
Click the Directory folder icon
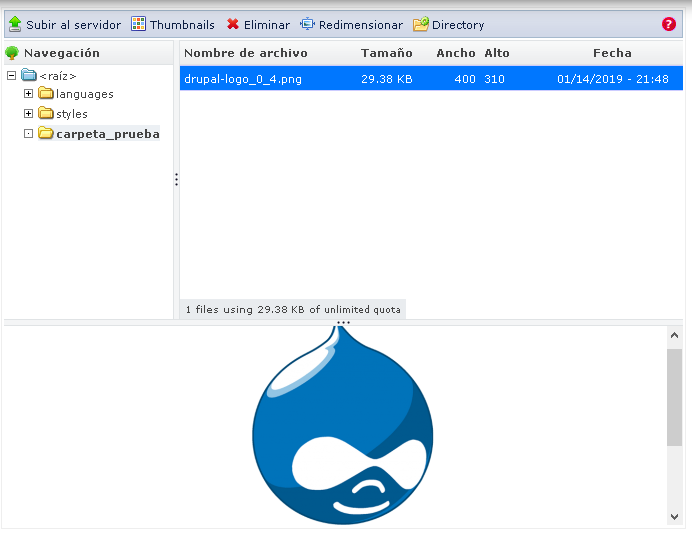click(x=421, y=24)
